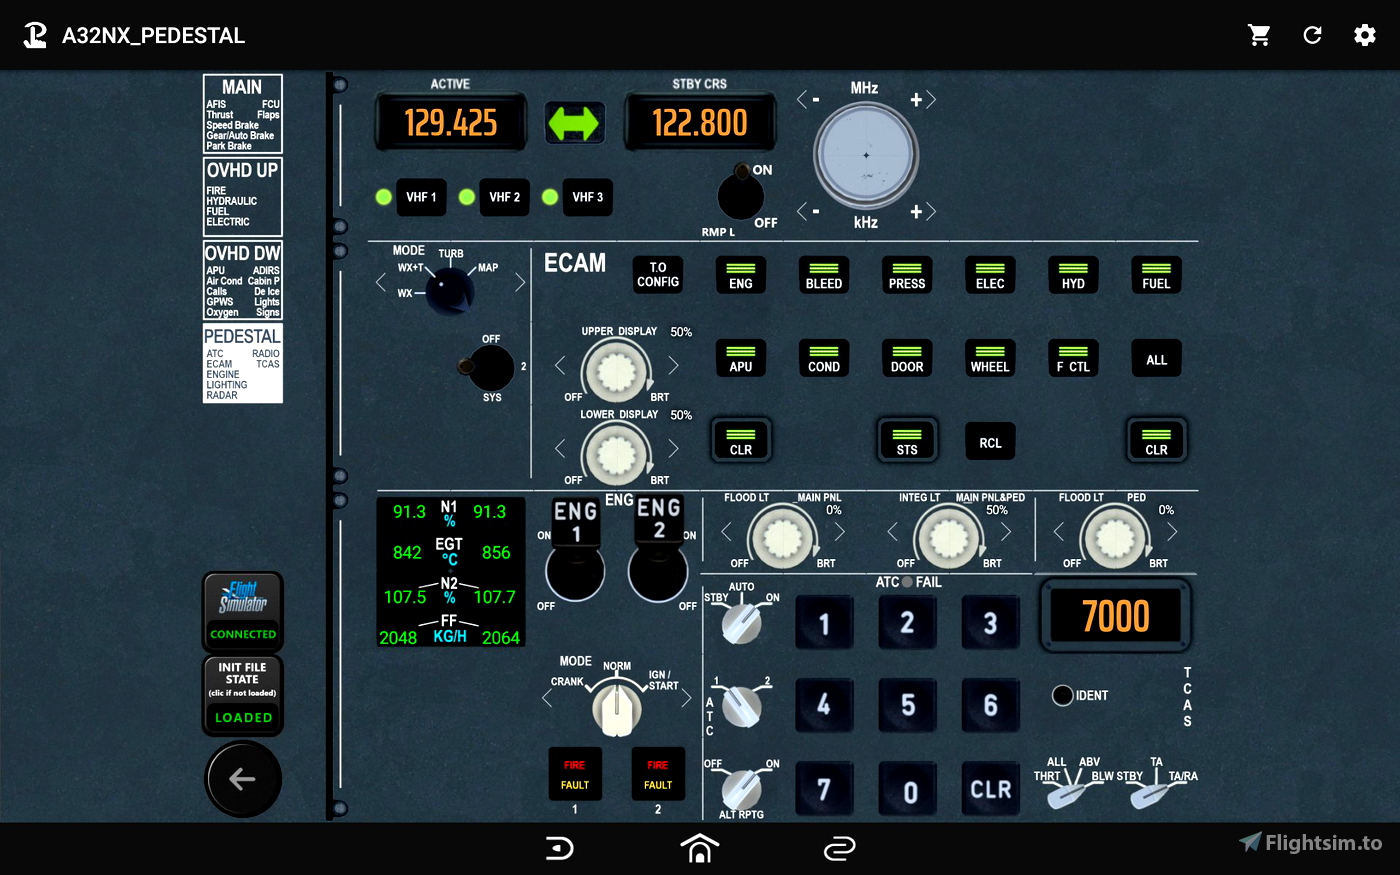The width and height of the screenshot is (1400, 875).
Task: Open the MAIN panel page
Action: click(x=243, y=114)
